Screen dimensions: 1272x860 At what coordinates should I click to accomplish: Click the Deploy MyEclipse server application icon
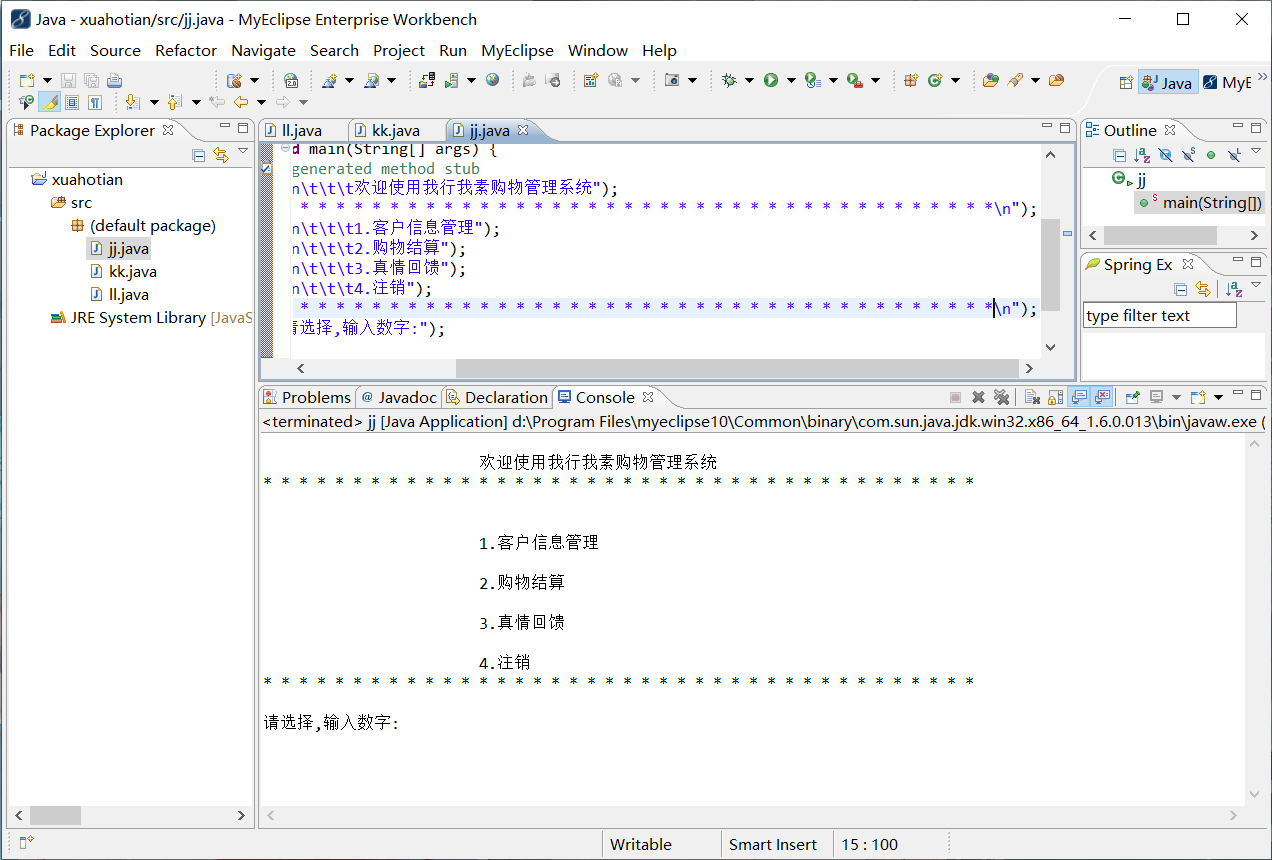(x=427, y=80)
